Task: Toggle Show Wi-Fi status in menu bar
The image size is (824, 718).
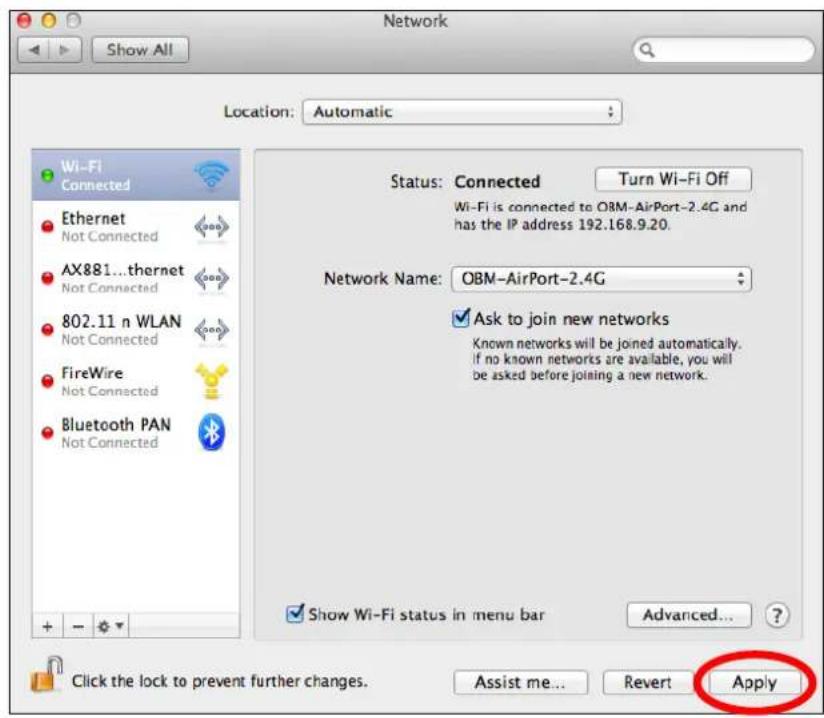Action: (x=295, y=613)
